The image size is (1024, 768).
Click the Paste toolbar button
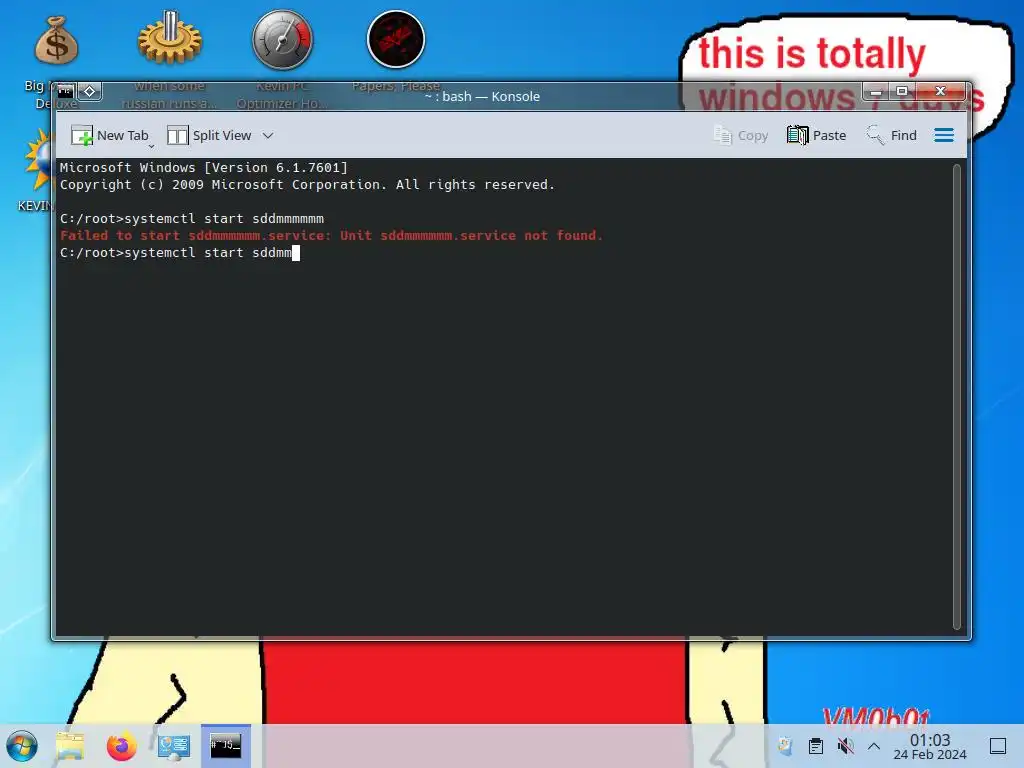point(816,135)
